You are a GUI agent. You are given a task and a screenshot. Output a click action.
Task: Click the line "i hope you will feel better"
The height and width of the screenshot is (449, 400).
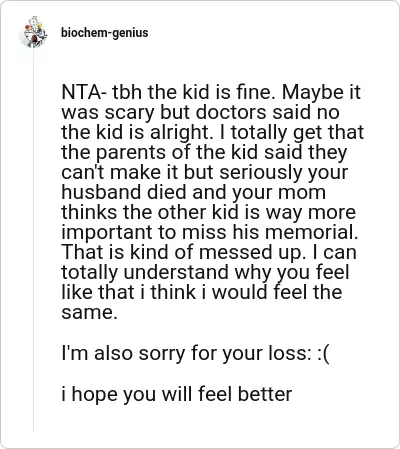177,394
